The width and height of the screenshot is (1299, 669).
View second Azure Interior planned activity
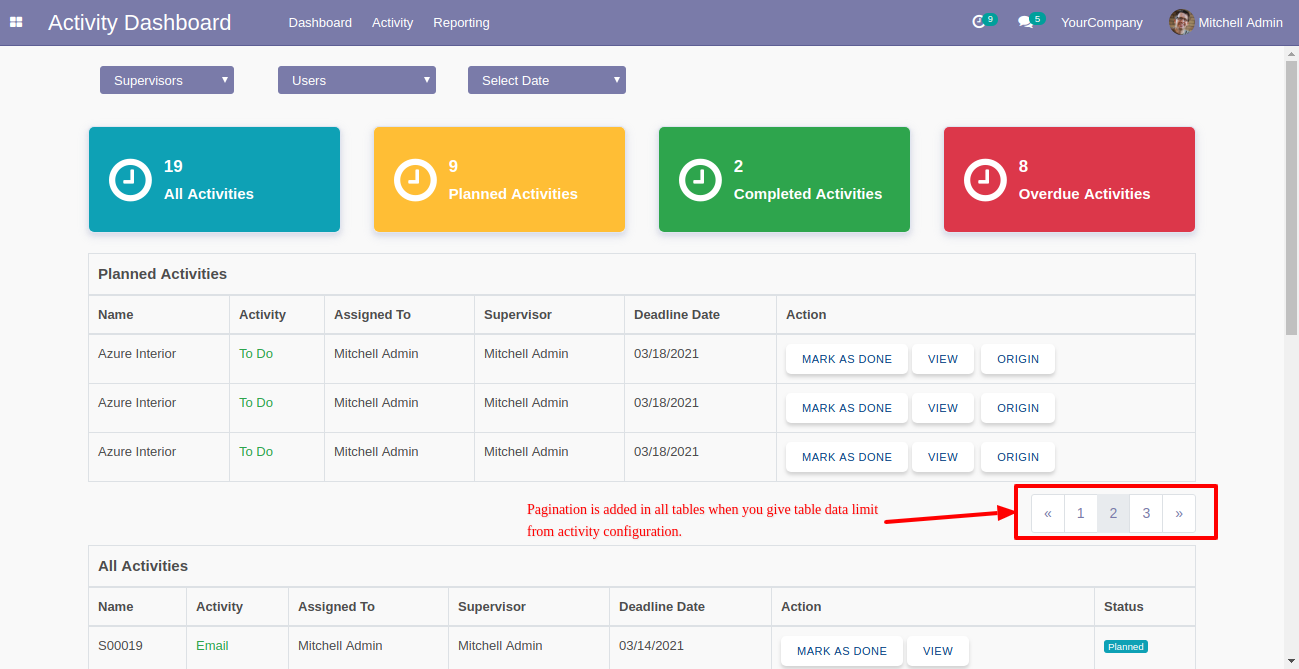943,408
